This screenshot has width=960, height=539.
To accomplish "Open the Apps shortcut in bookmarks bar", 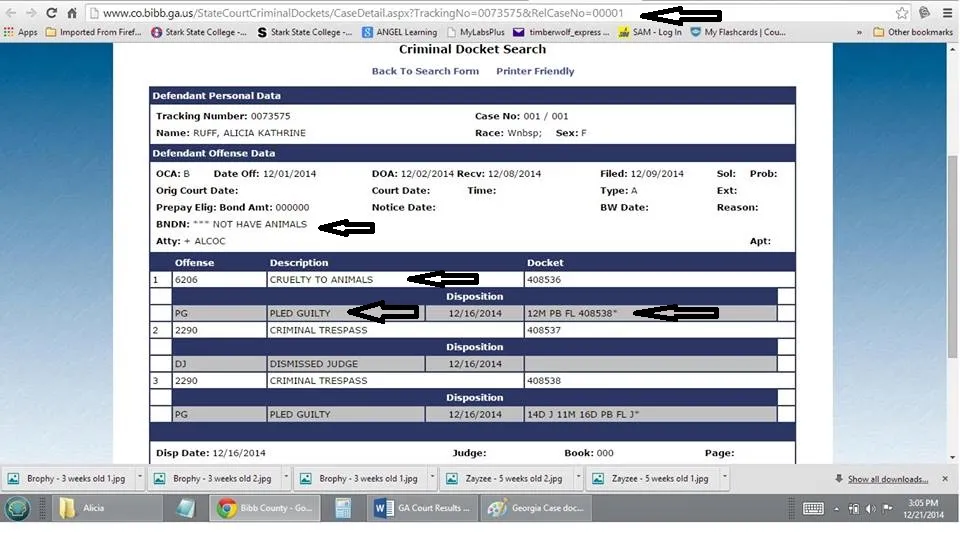I will pos(20,32).
